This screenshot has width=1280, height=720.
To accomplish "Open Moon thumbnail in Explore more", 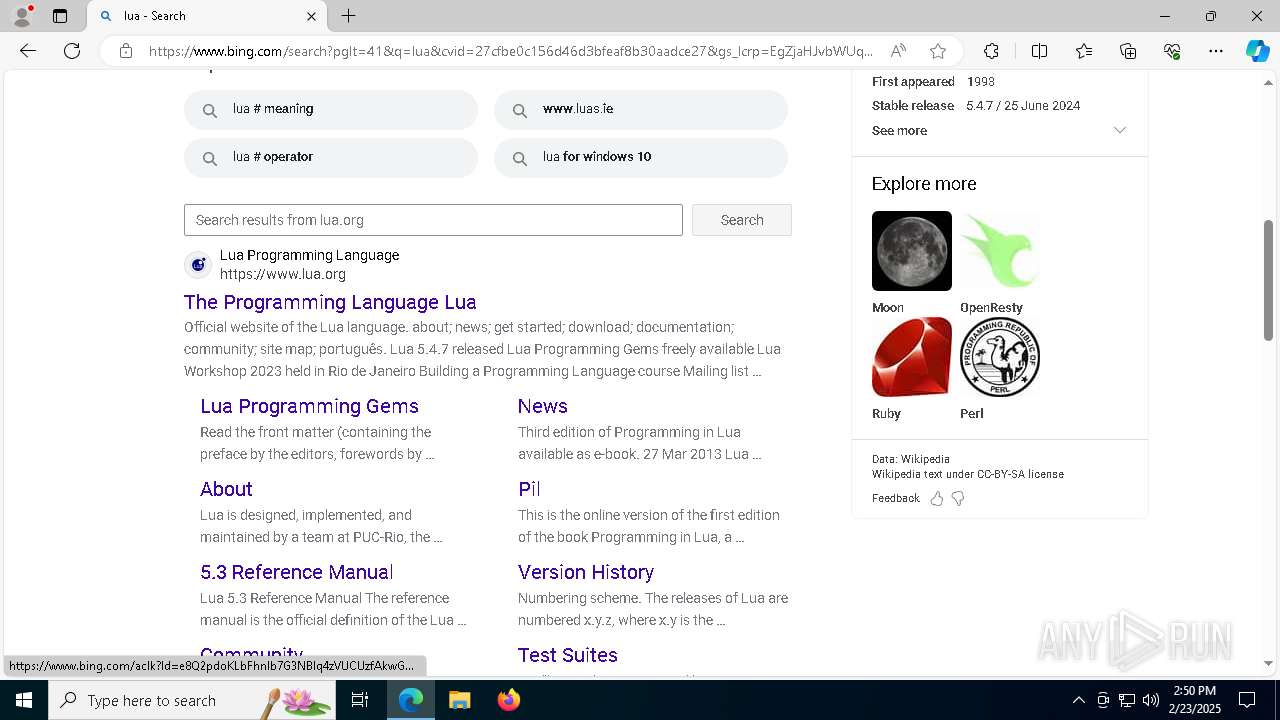I will tap(912, 251).
